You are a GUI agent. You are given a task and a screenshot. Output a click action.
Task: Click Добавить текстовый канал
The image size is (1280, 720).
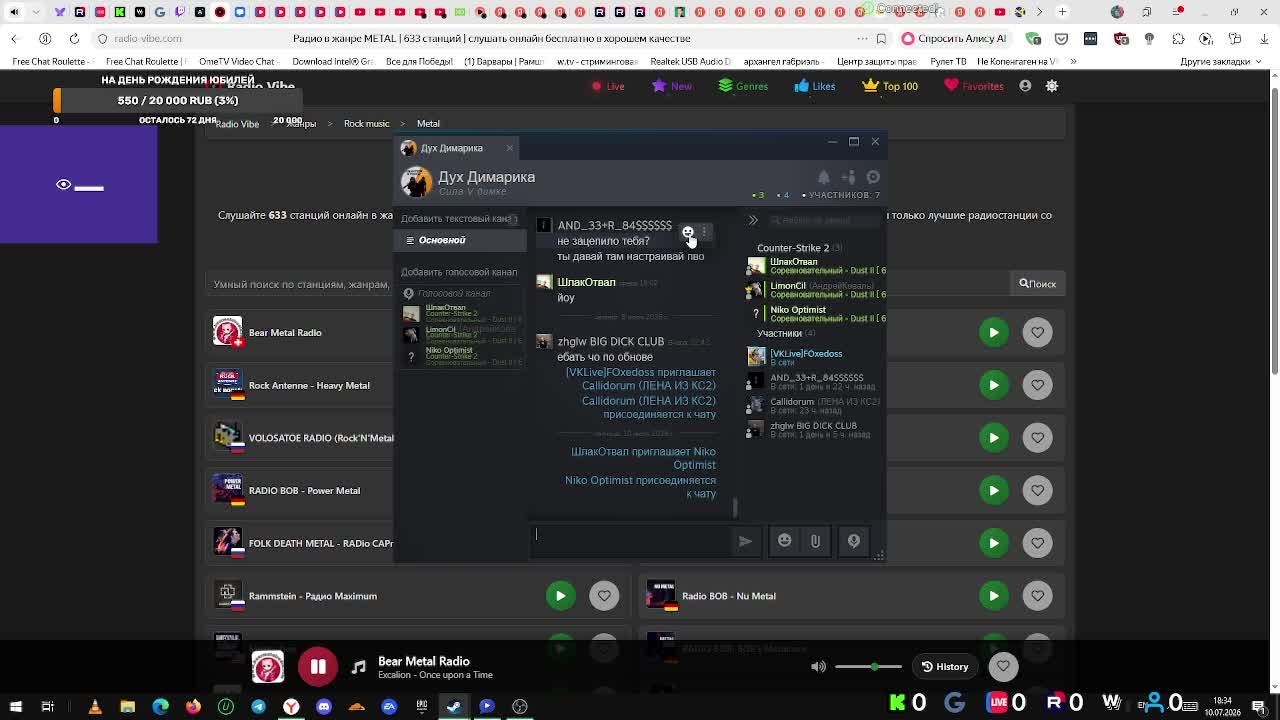point(456,218)
